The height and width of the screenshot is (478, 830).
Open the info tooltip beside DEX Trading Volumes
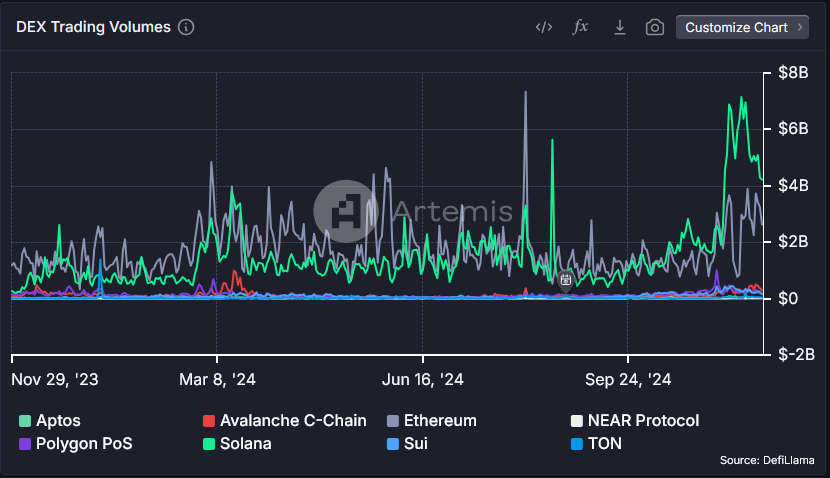click(x=186, y=27)
